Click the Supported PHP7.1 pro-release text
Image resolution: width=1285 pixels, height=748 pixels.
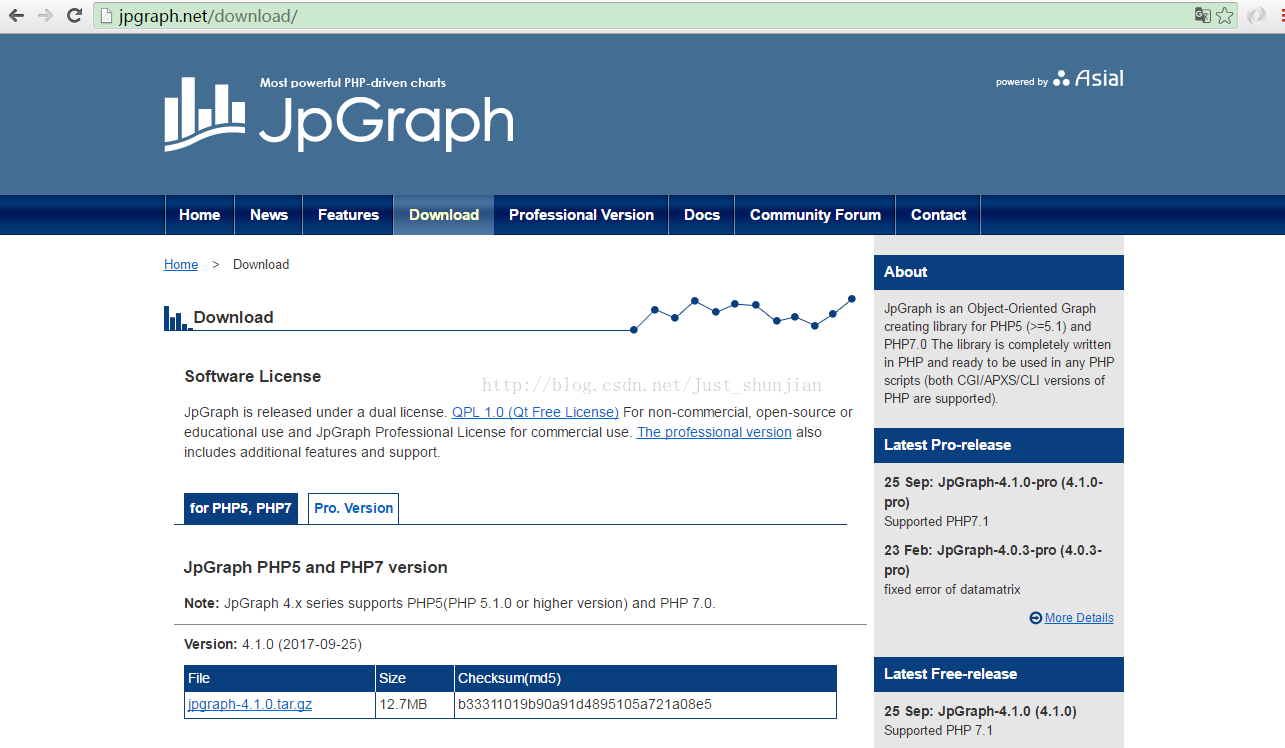pos(936,521)
